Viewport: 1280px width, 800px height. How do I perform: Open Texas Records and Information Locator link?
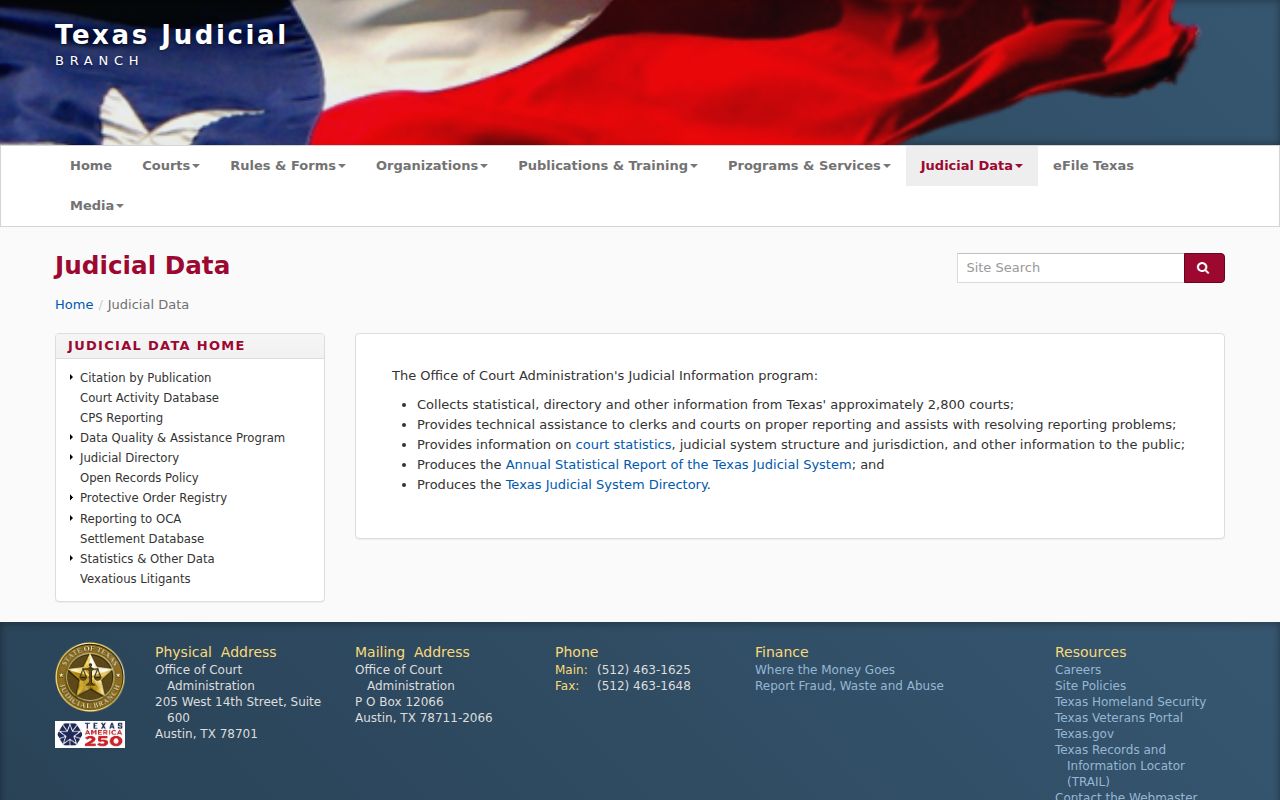point(1120,766)
